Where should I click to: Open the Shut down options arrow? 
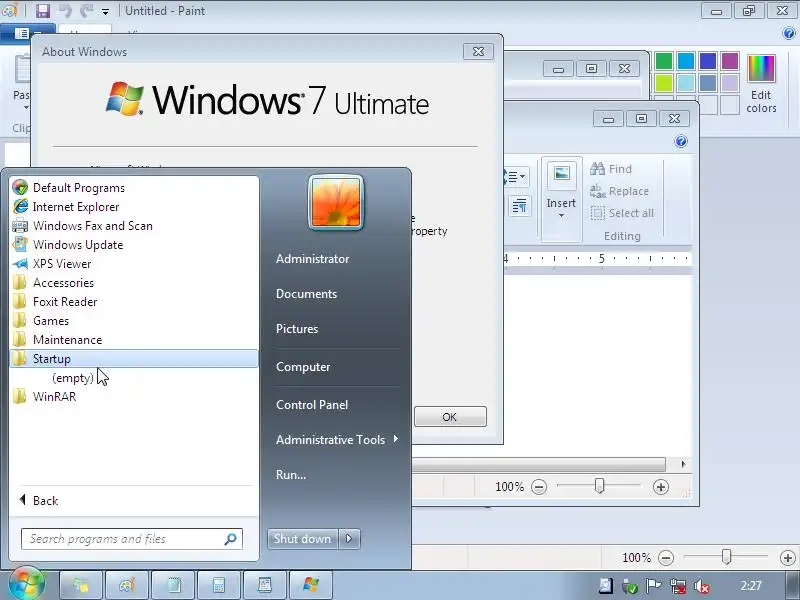tap(349, 539)
